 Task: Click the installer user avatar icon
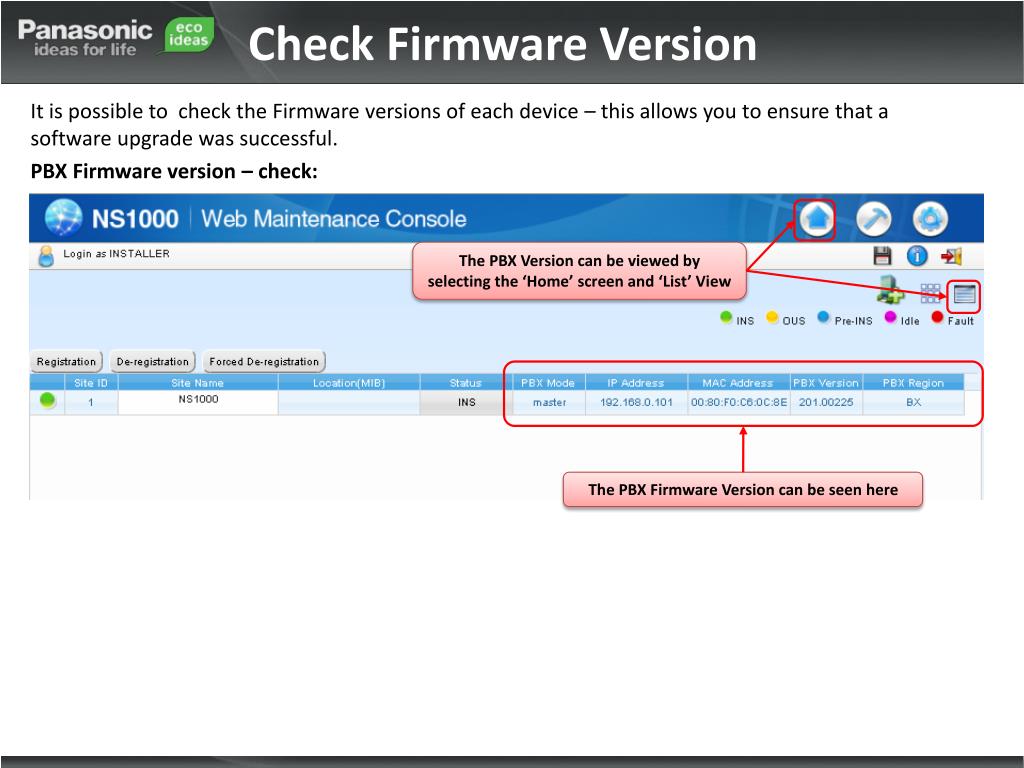coord(46,256)
